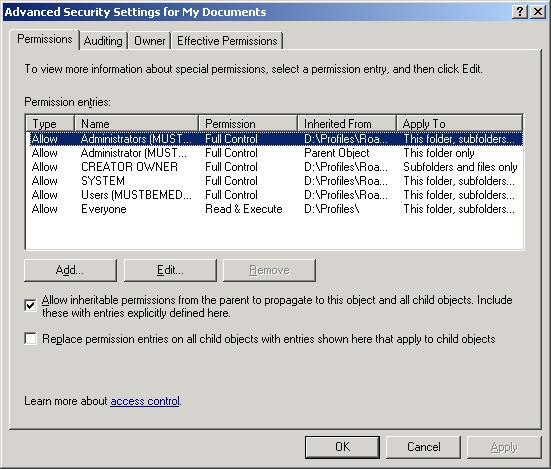Image resolution: width=551 pixels, height=469 pixels.
Task: Open the access control help link
Action: click(x=145, y=401)
